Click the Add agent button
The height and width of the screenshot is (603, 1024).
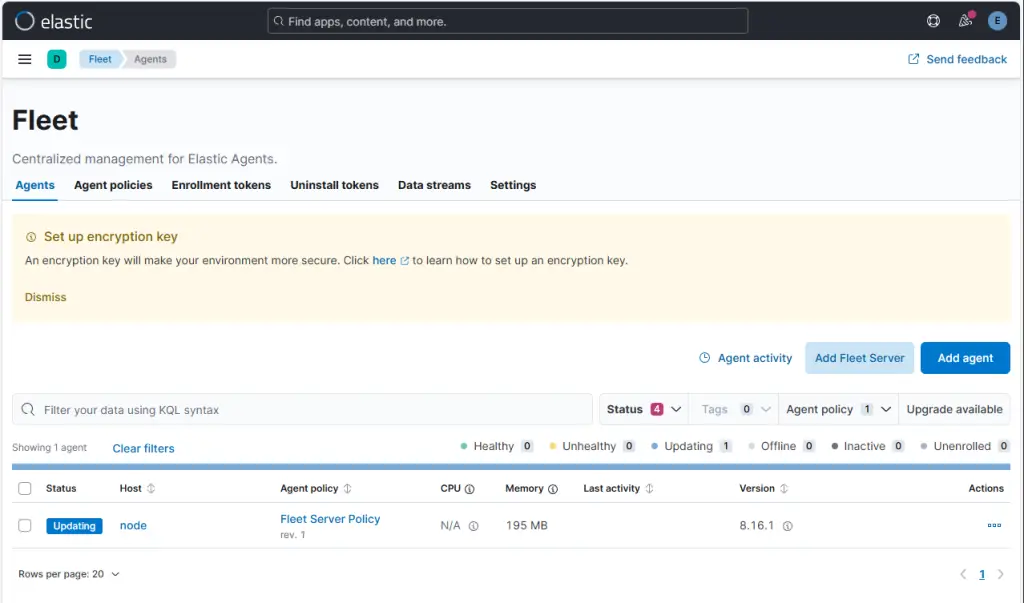(x=965, y=358)
